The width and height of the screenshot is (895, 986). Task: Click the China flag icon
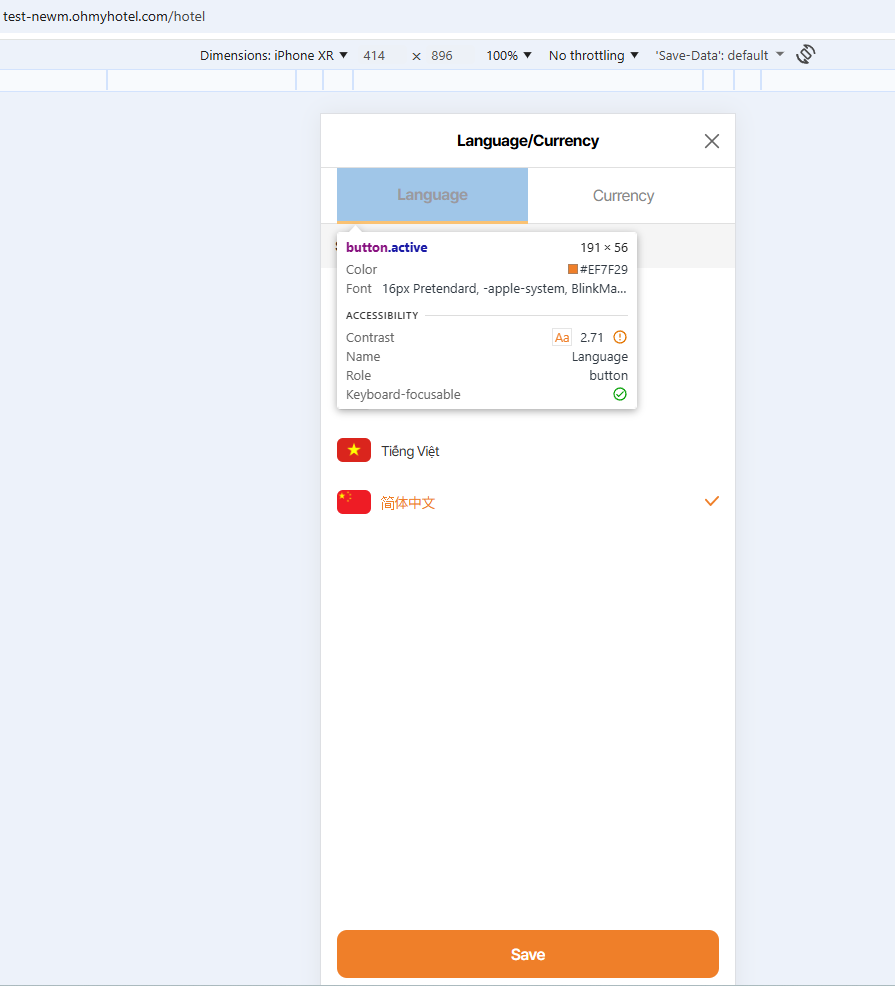(353, 502)
